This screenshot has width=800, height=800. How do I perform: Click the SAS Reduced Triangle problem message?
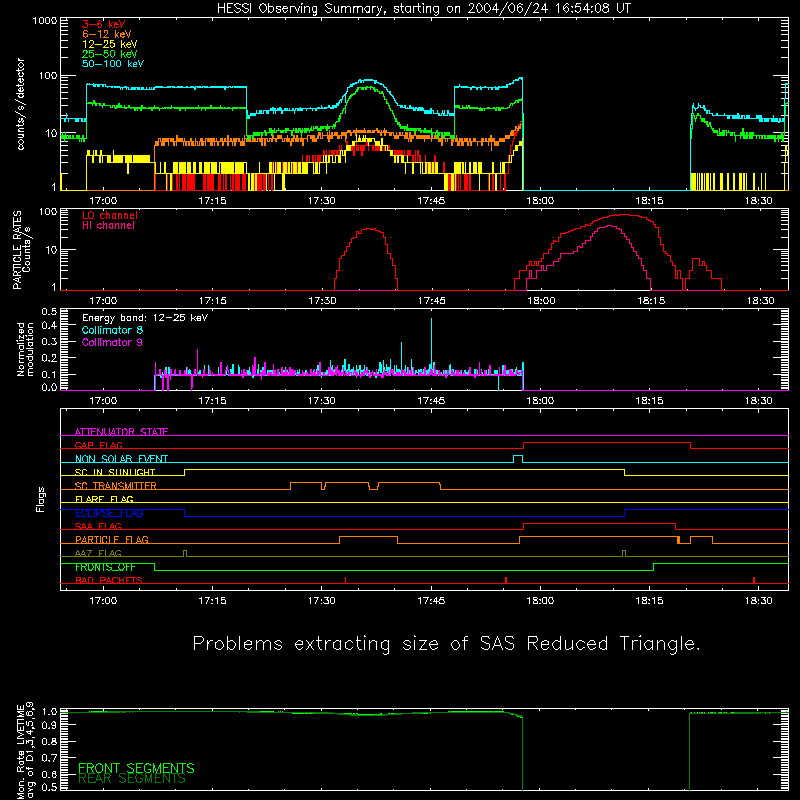[446, 644]
